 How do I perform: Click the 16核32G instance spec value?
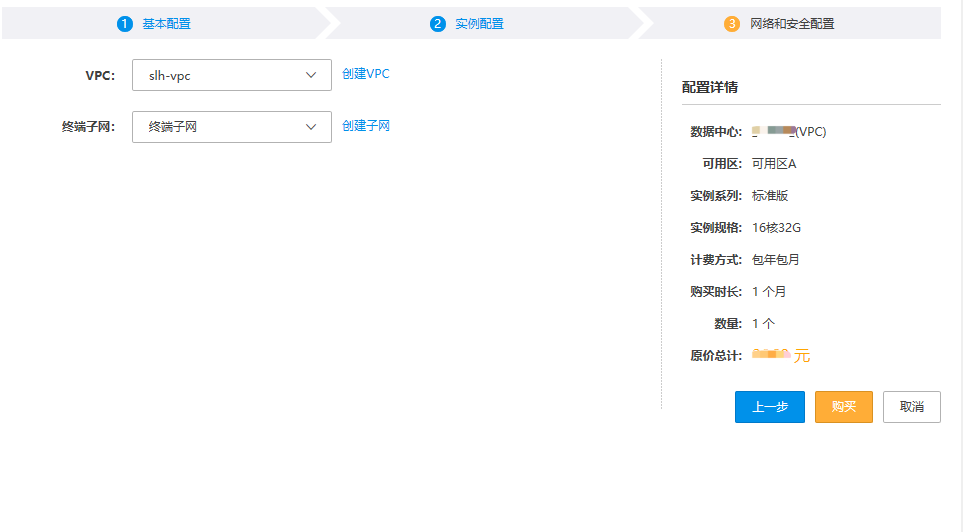click(x=776, y=228)
